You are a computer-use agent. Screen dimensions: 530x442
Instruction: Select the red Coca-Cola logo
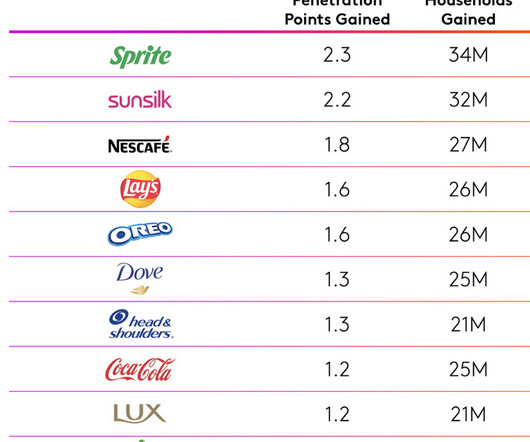140,369
